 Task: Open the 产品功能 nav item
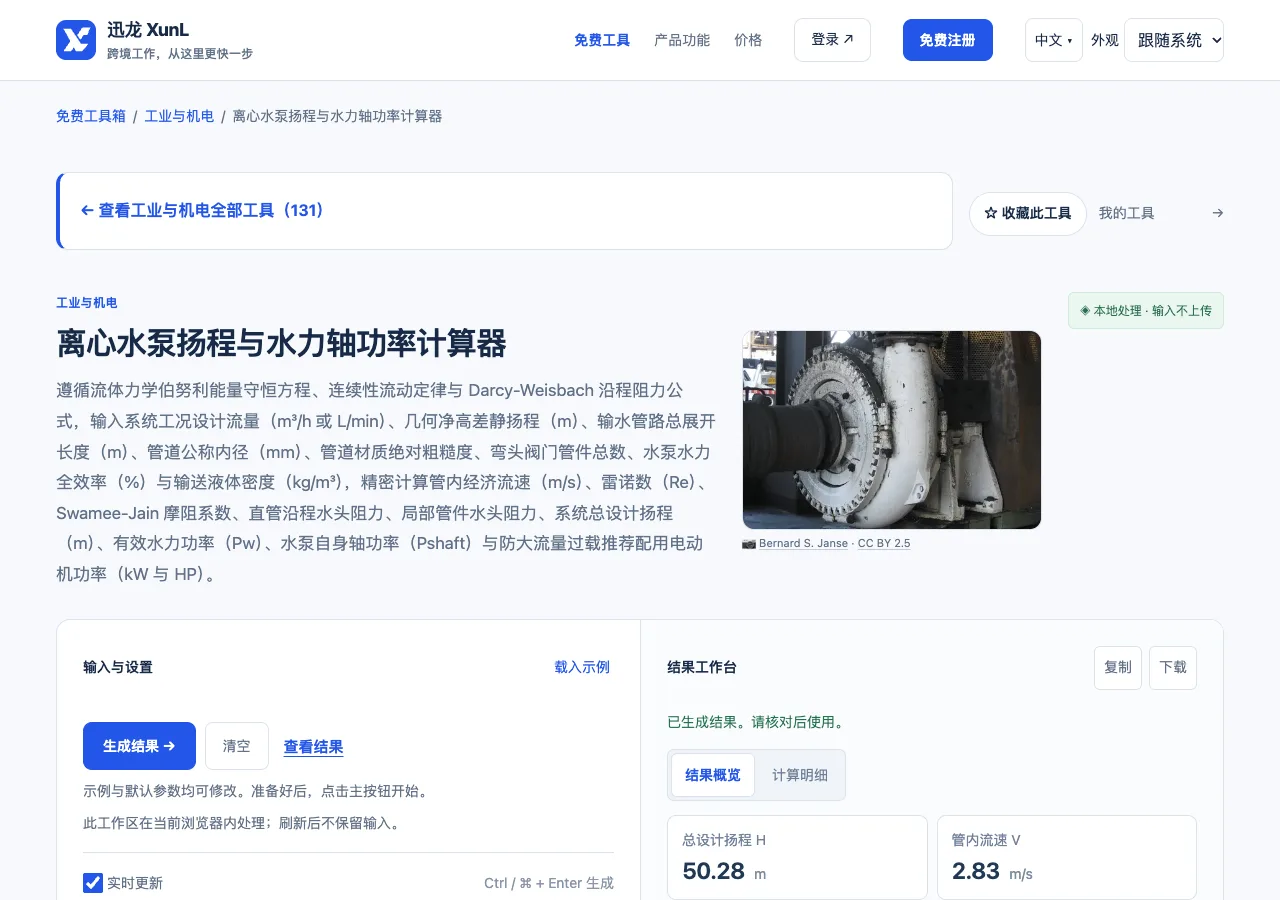[682, 40]
